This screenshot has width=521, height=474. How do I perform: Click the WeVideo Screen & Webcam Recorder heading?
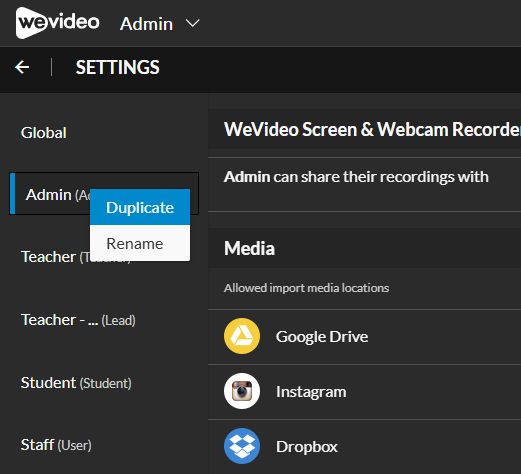(x=372, y=129)
